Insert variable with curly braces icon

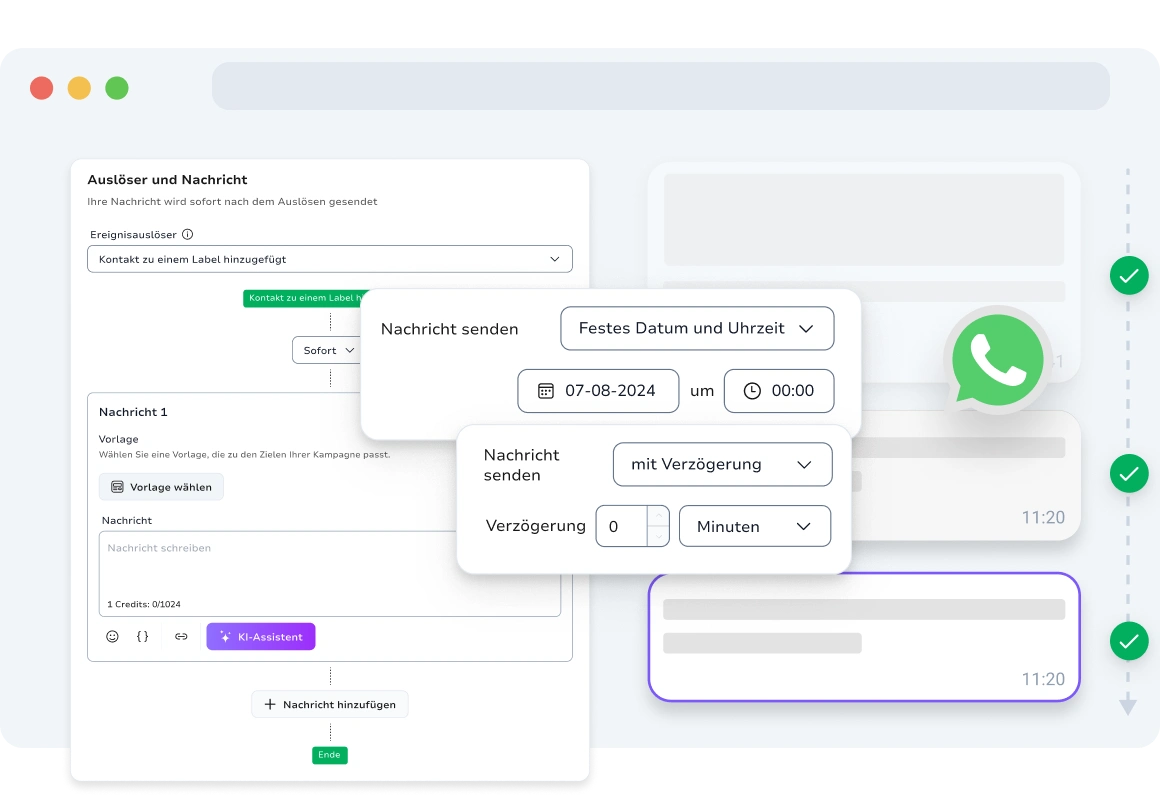tap(143, 636)
